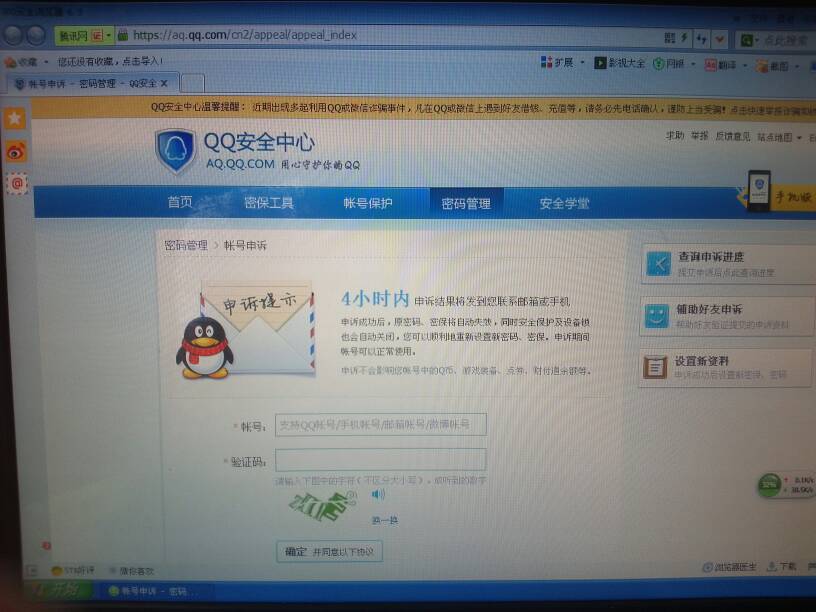Click the 查询申诉进度 arrow icon

tap(659, 264)
